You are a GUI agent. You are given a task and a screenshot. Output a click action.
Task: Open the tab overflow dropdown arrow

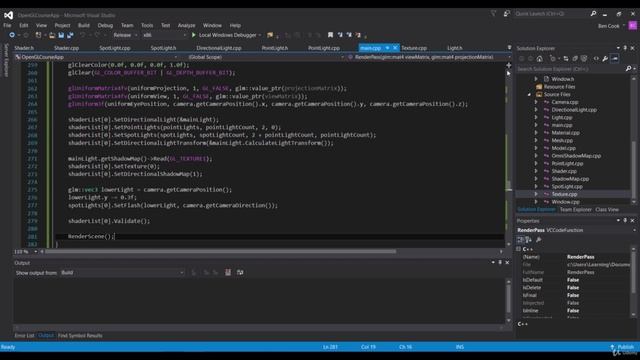[509, 48]
